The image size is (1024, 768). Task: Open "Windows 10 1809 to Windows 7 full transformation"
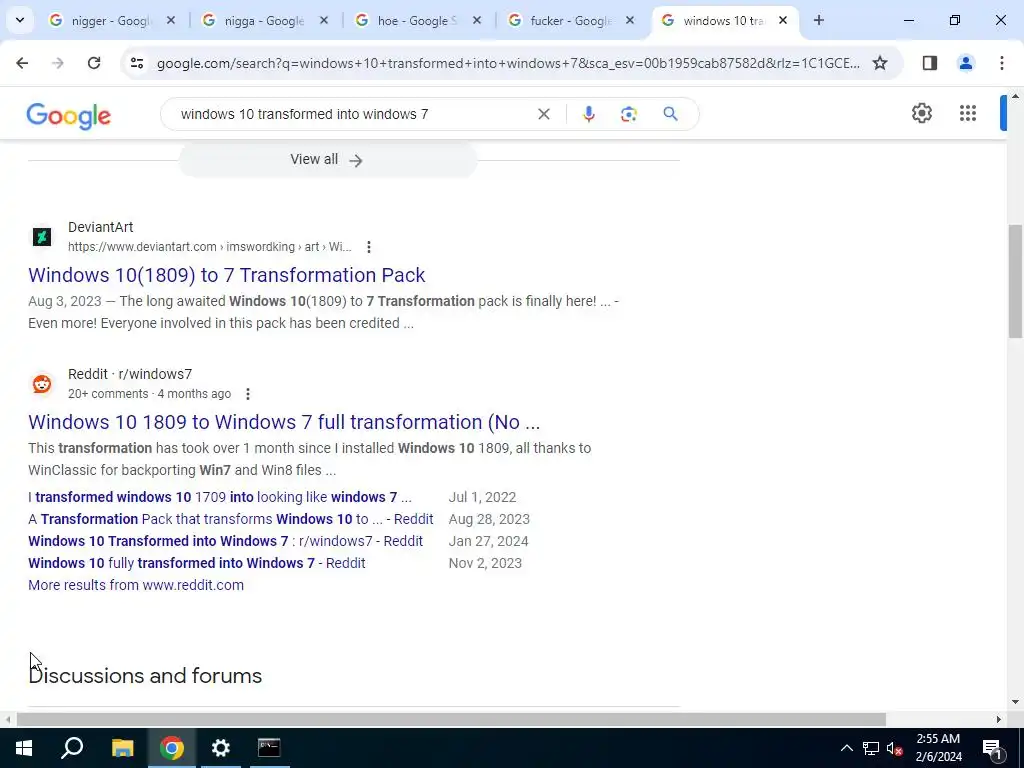tap(284, 422)
